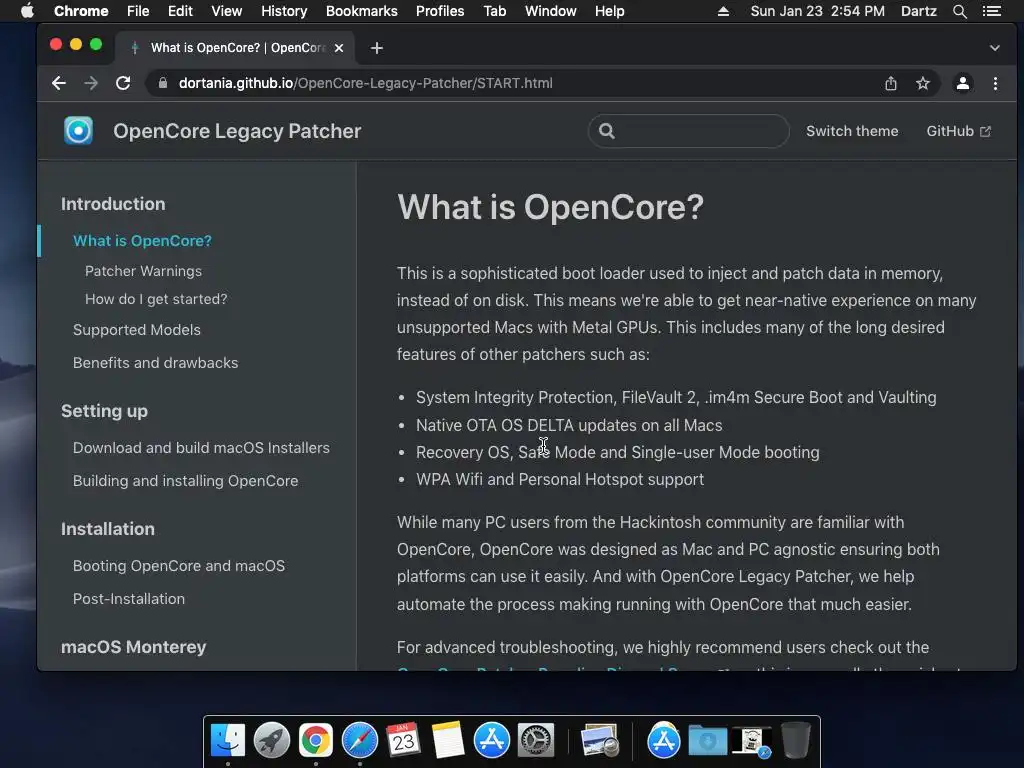Open Notes from the dock
Screen dimensions: 1024x768
click(x=447, y=741)
